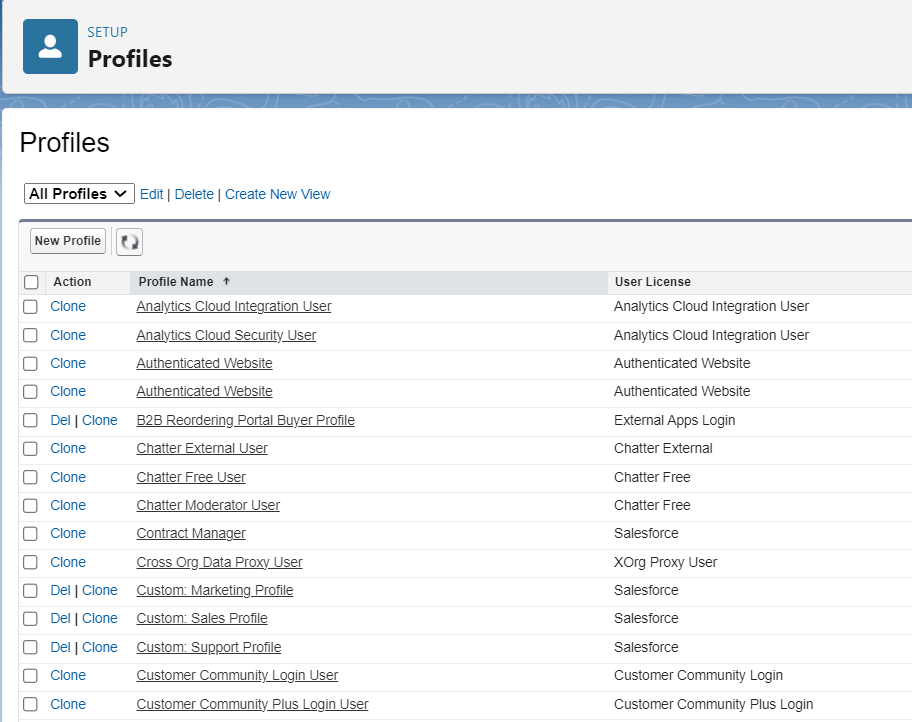The width and height of the screenshot is (912, 722).
Task: Open the Customer Community Plus Login User profile
Action: pos(252,704)
